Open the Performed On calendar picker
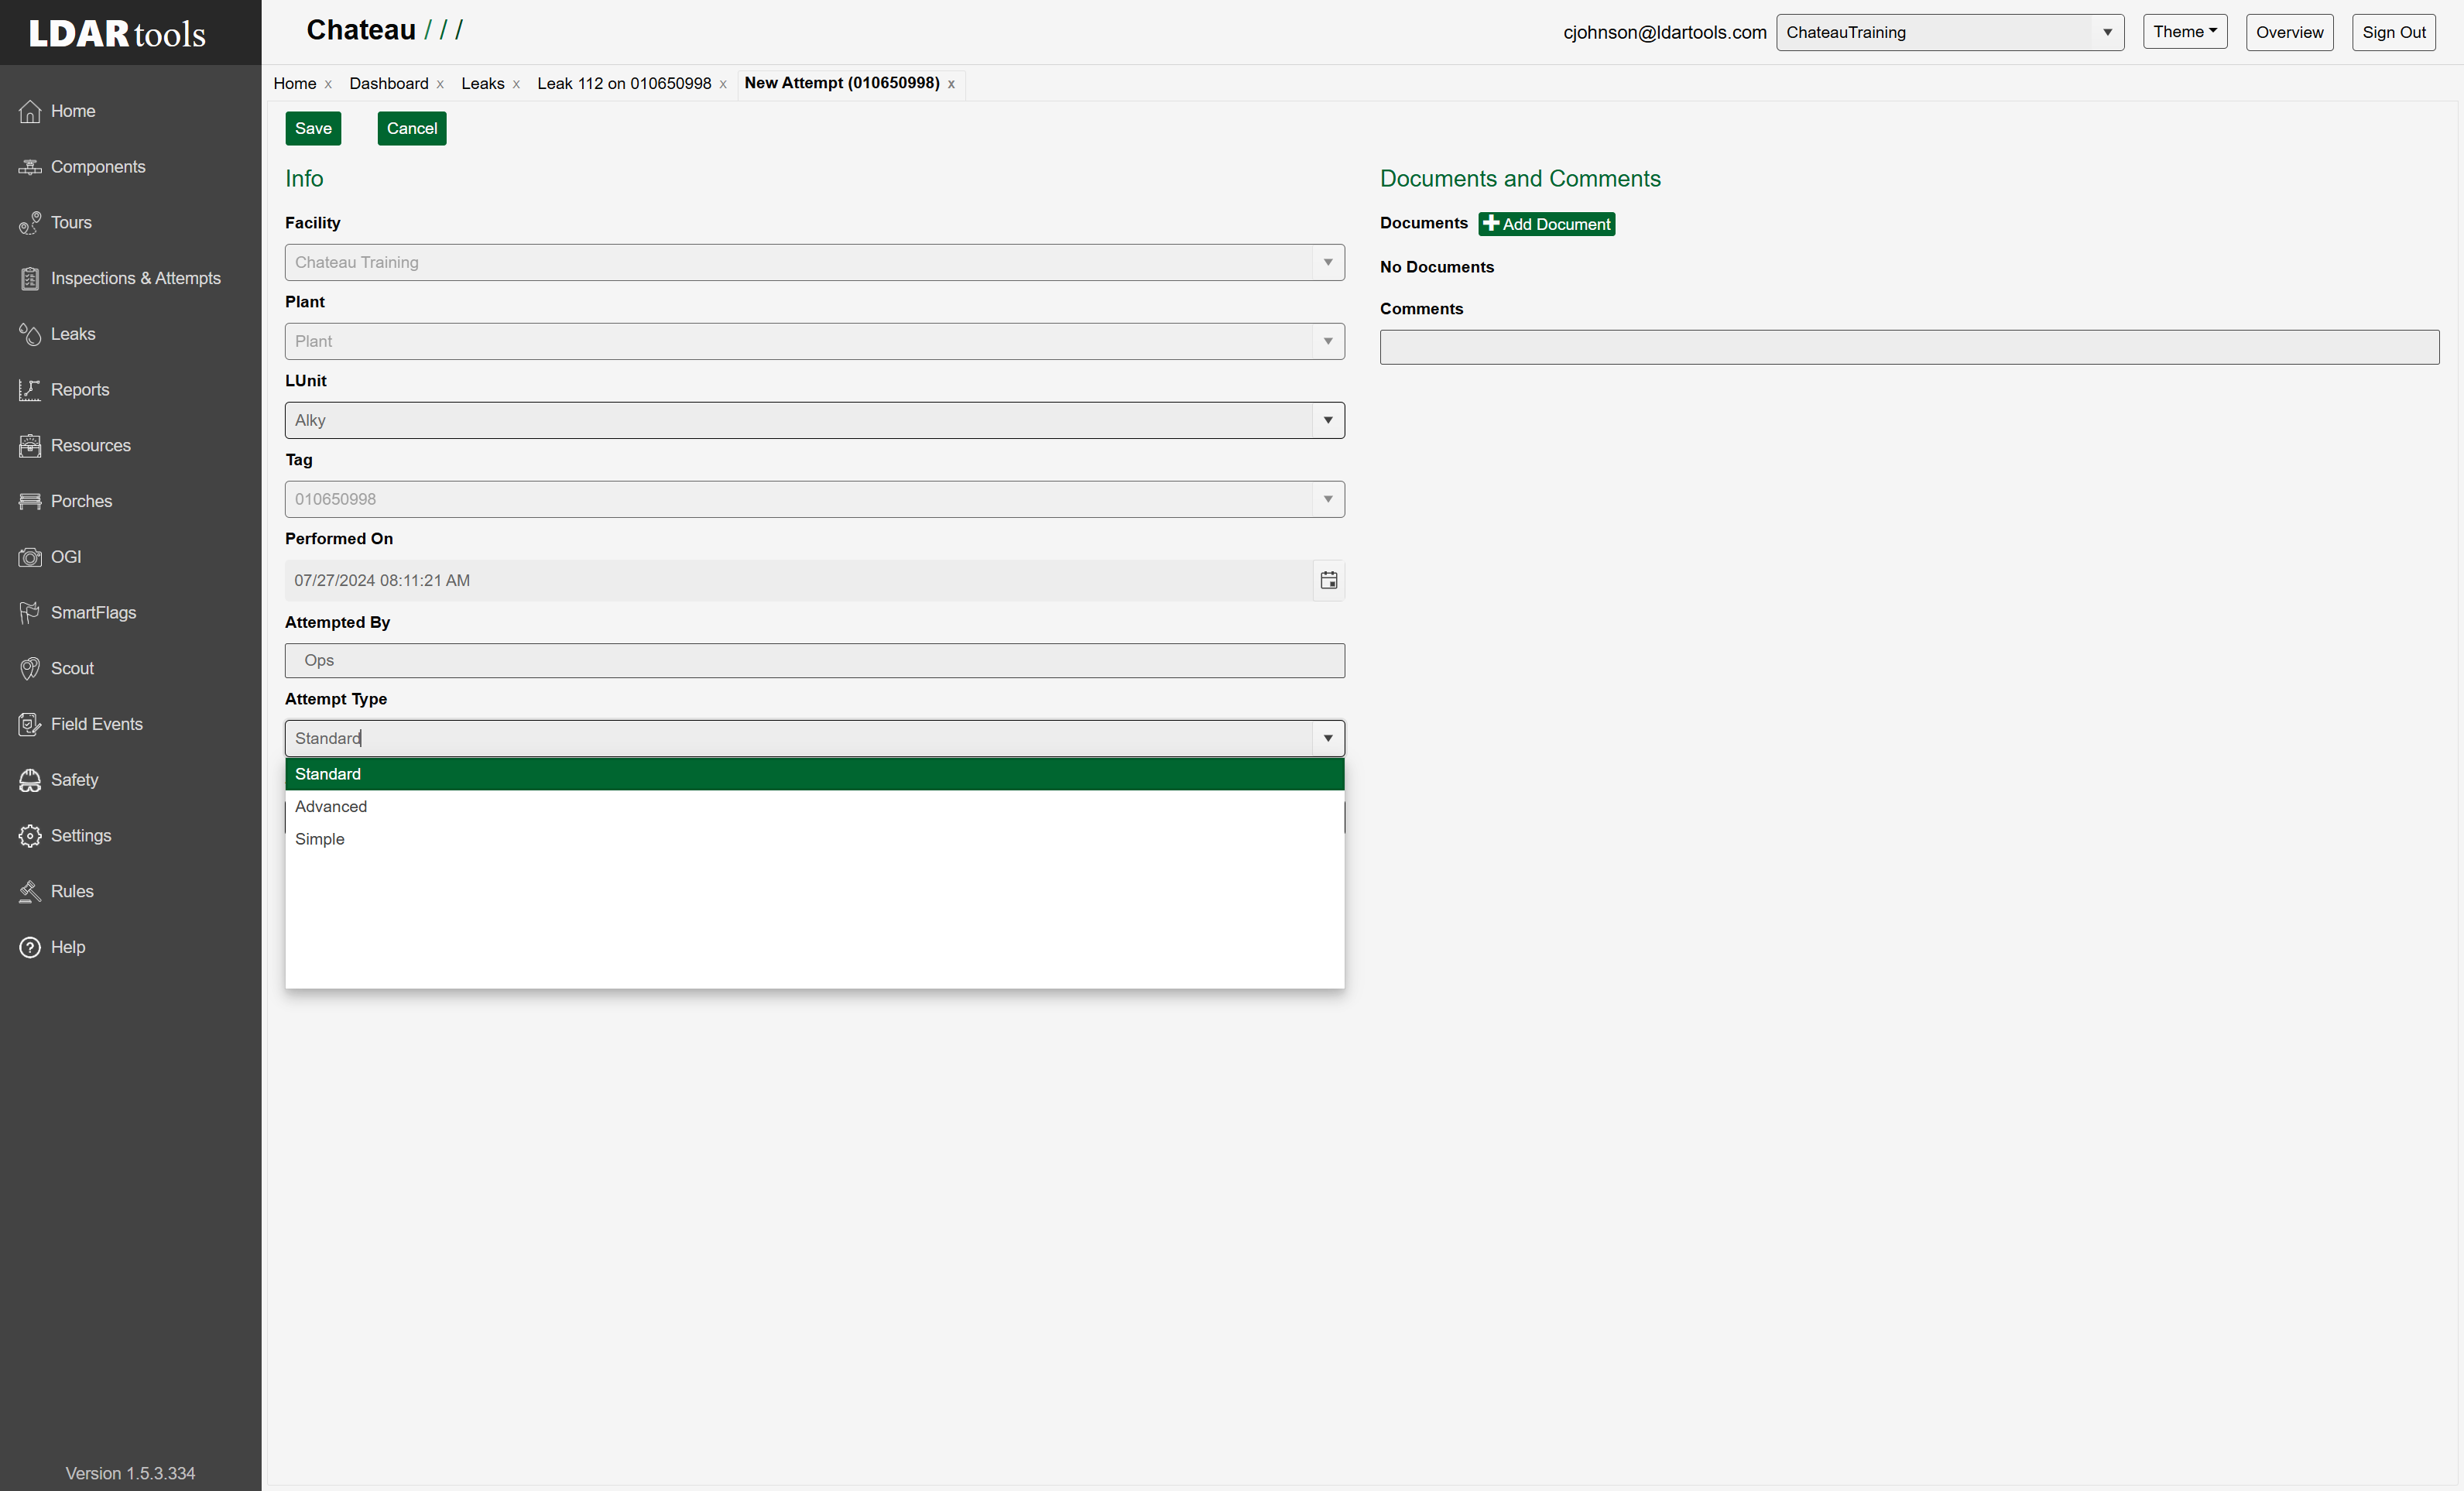This screenshot has height=1491, width=2464. coord(1329,581)
